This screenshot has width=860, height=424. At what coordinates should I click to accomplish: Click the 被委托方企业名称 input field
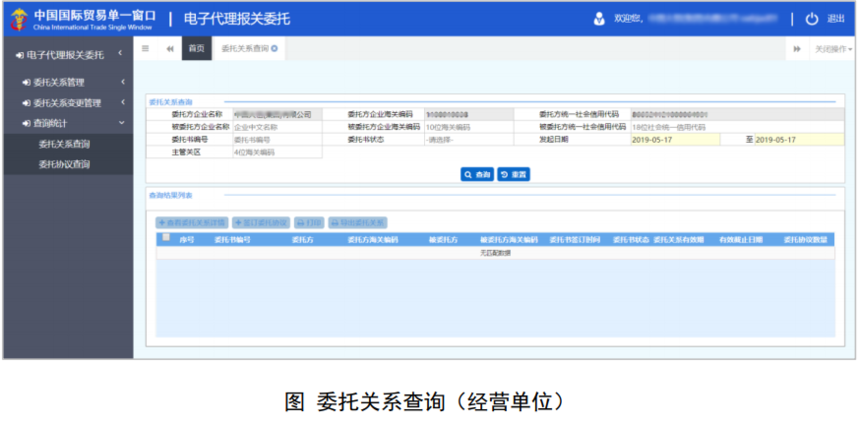click(276, 128)
